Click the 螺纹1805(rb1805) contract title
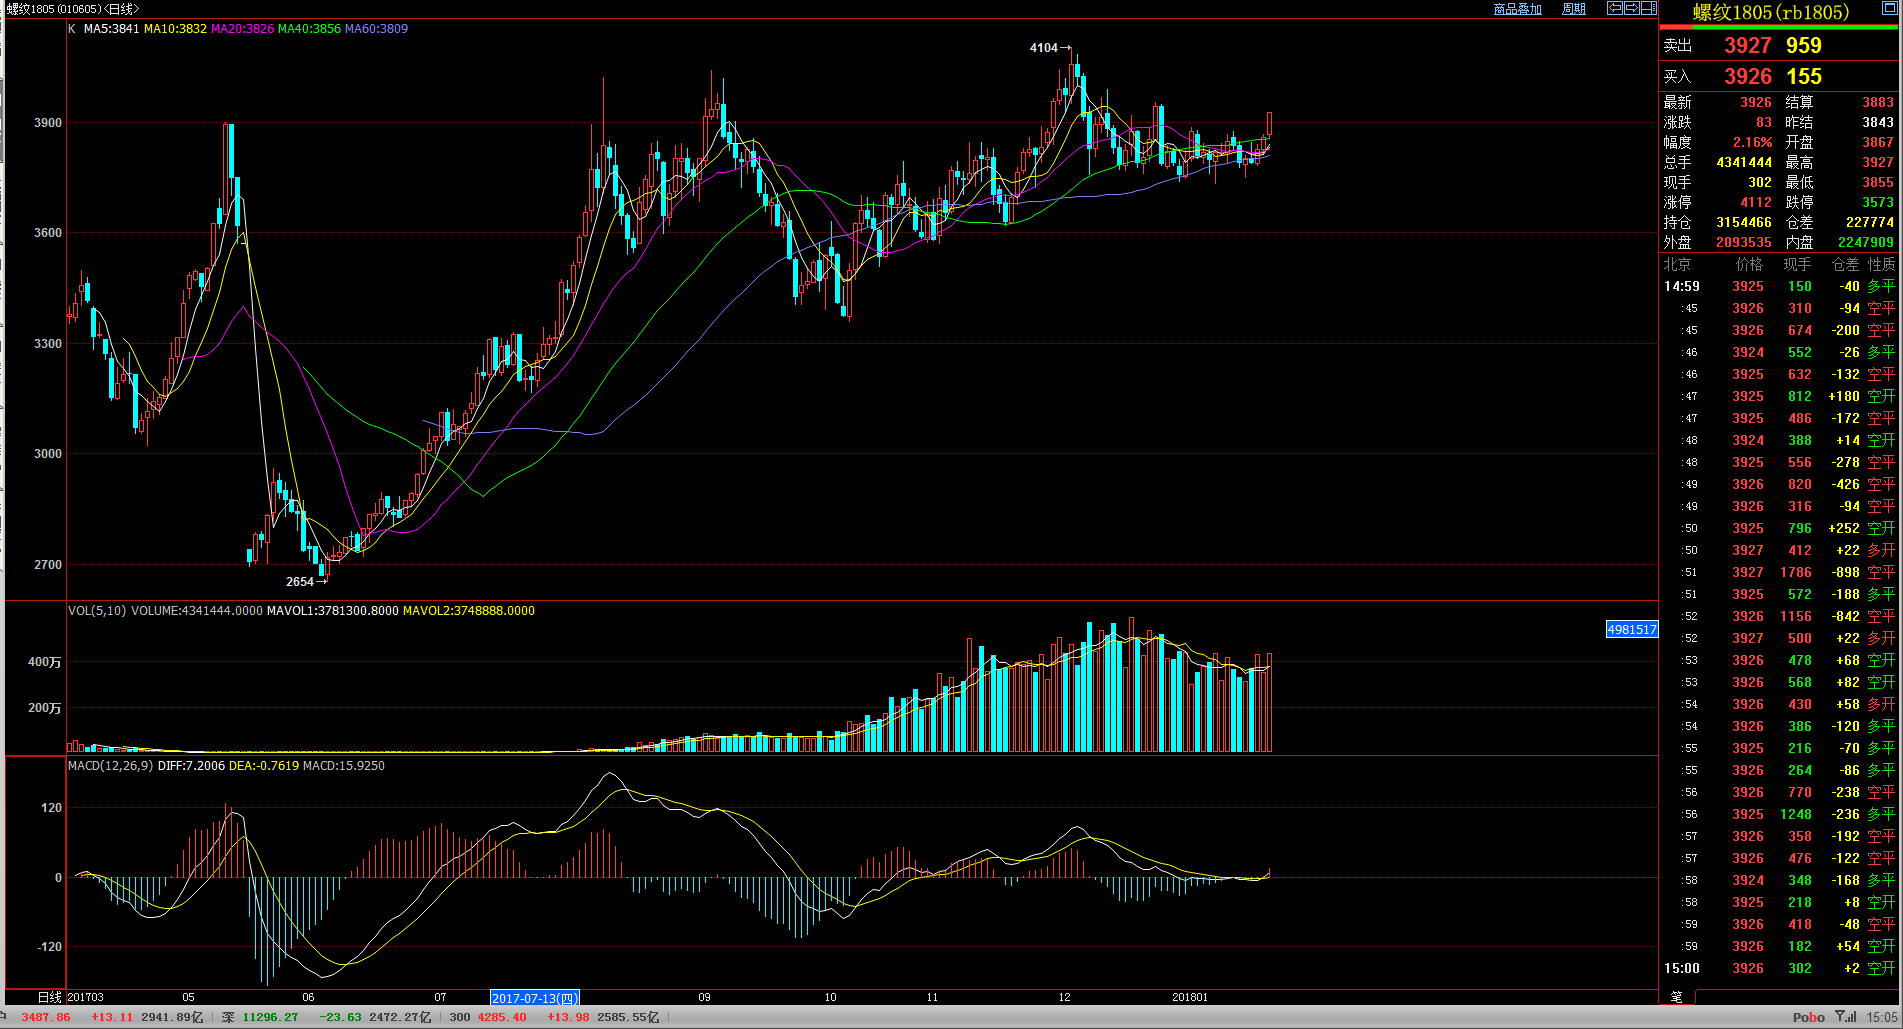1903x1029 pixels. point(1770,12)
